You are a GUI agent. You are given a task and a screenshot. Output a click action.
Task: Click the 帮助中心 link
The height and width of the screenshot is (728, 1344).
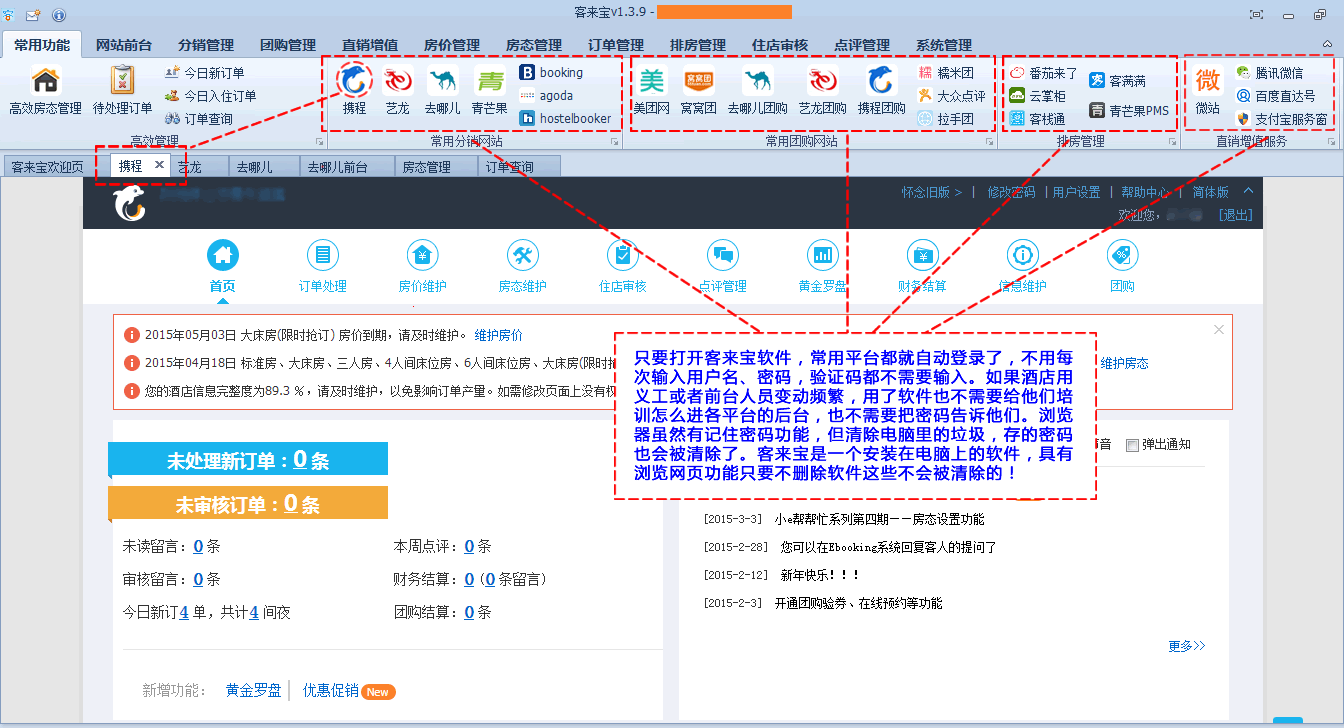tap(1145, 192)
